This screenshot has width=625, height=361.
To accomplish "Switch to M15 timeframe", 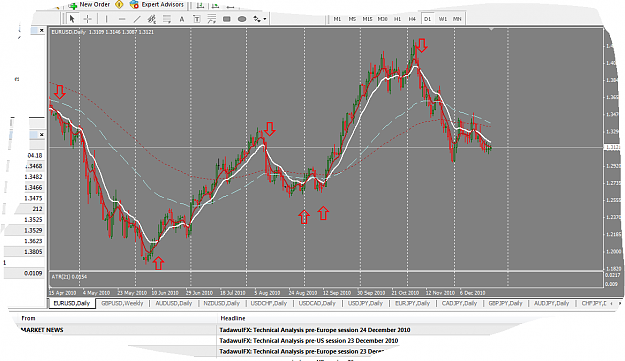I will (367, 19).
